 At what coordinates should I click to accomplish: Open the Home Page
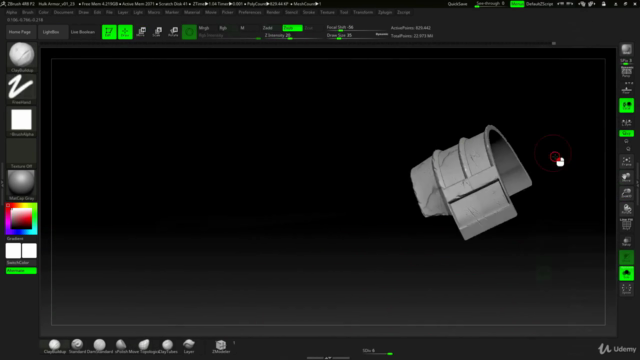[20, 32]
